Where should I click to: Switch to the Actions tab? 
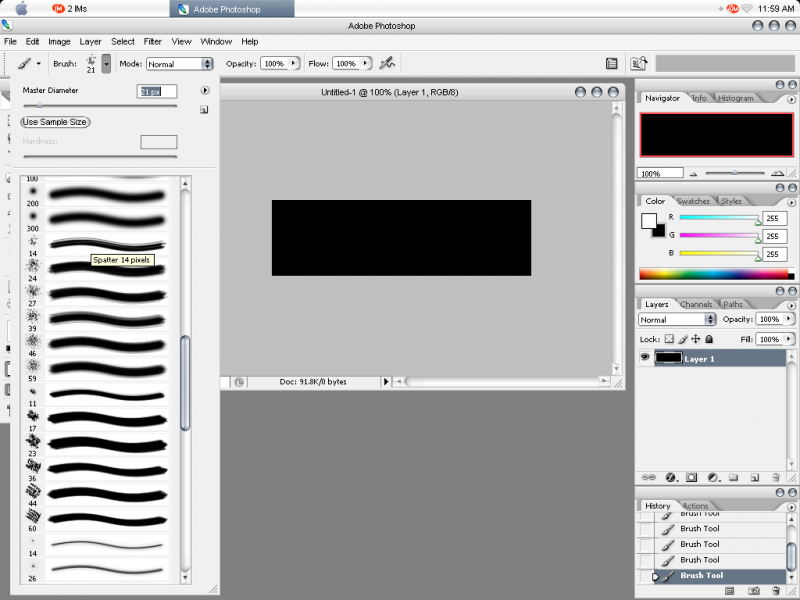(695, 506)
